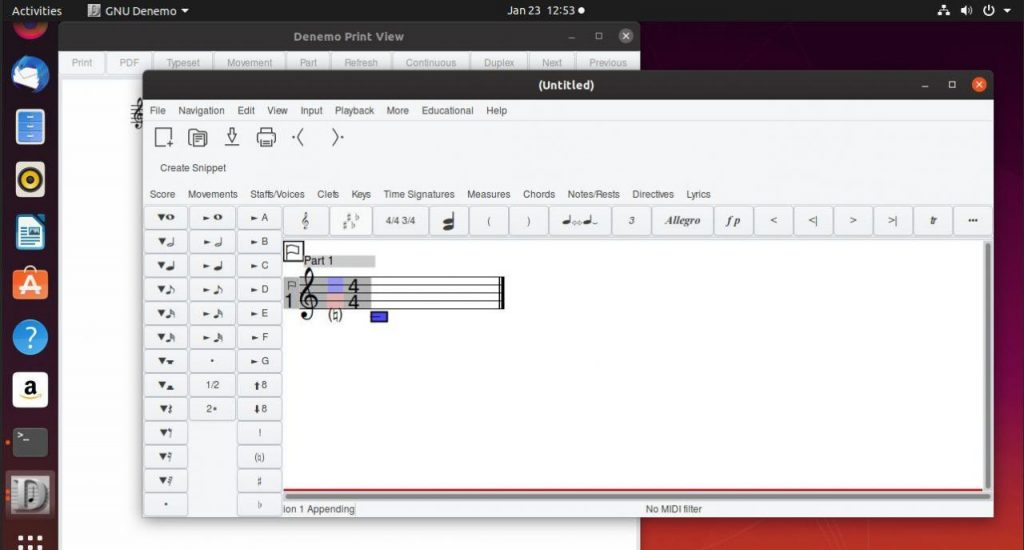
Task: Click the 4/4 3/4 time signature button
Action: 400,221
